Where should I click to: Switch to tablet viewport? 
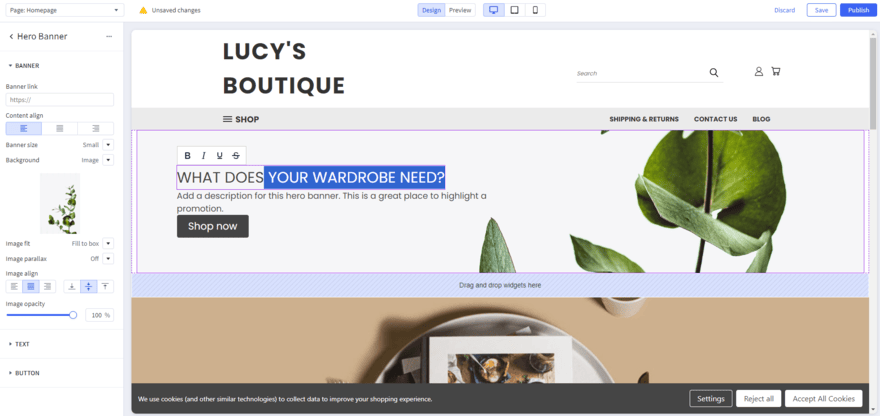coord(515,10)
